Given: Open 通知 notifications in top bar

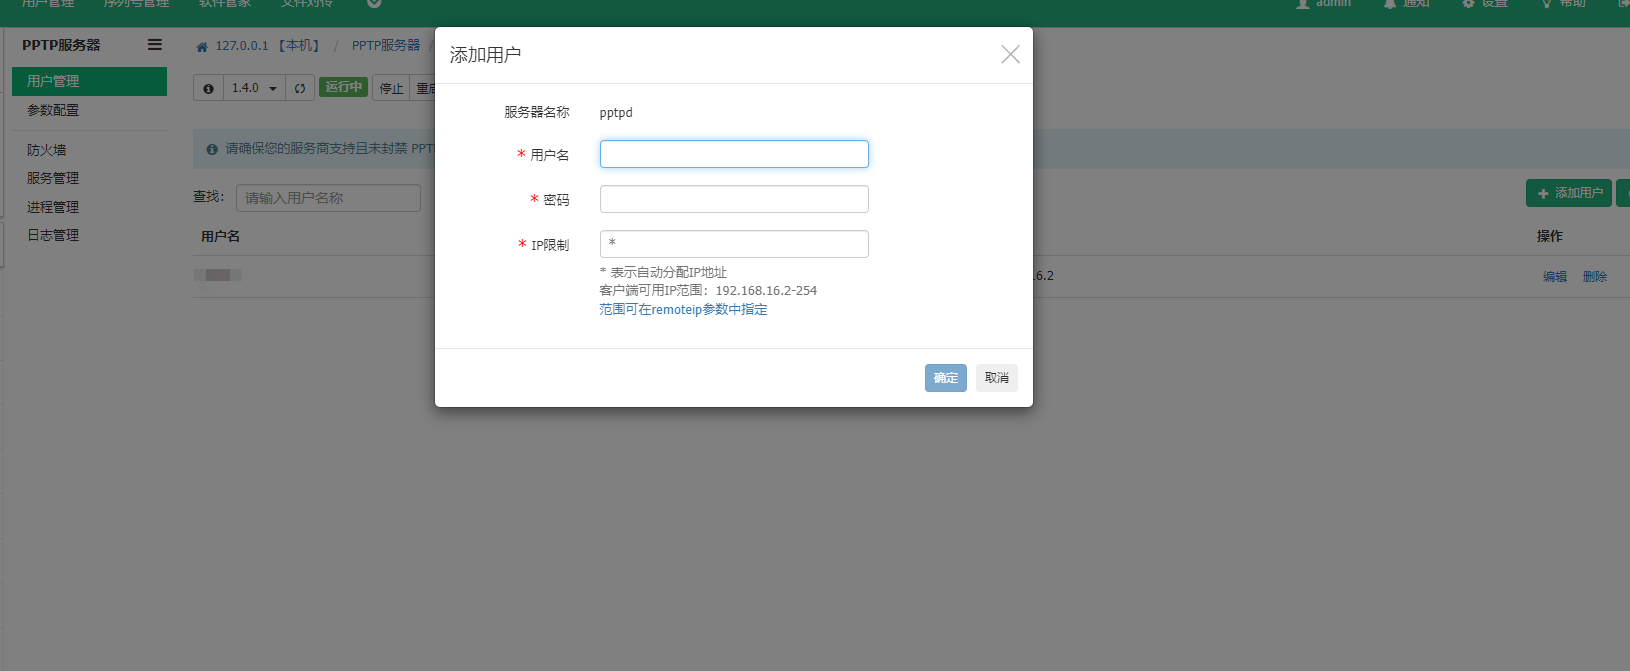Looking at the screenshot, I should click(1406, 3).
